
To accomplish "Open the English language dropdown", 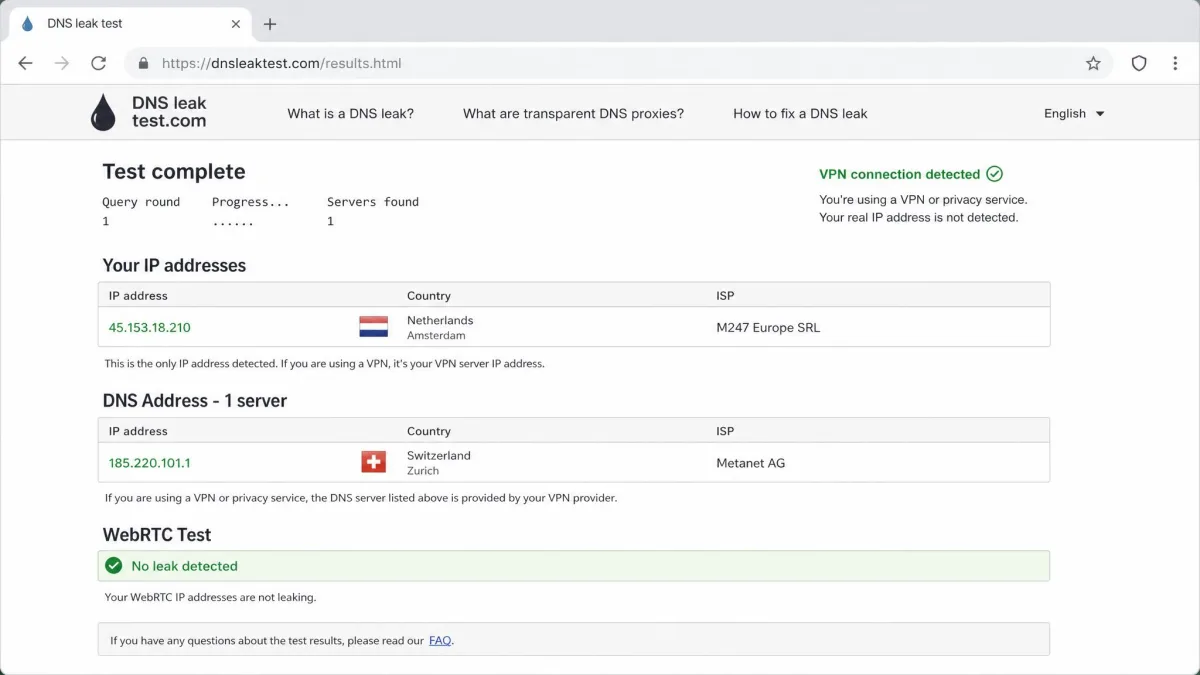I will pyautogui.click(x=1074, y=114).
